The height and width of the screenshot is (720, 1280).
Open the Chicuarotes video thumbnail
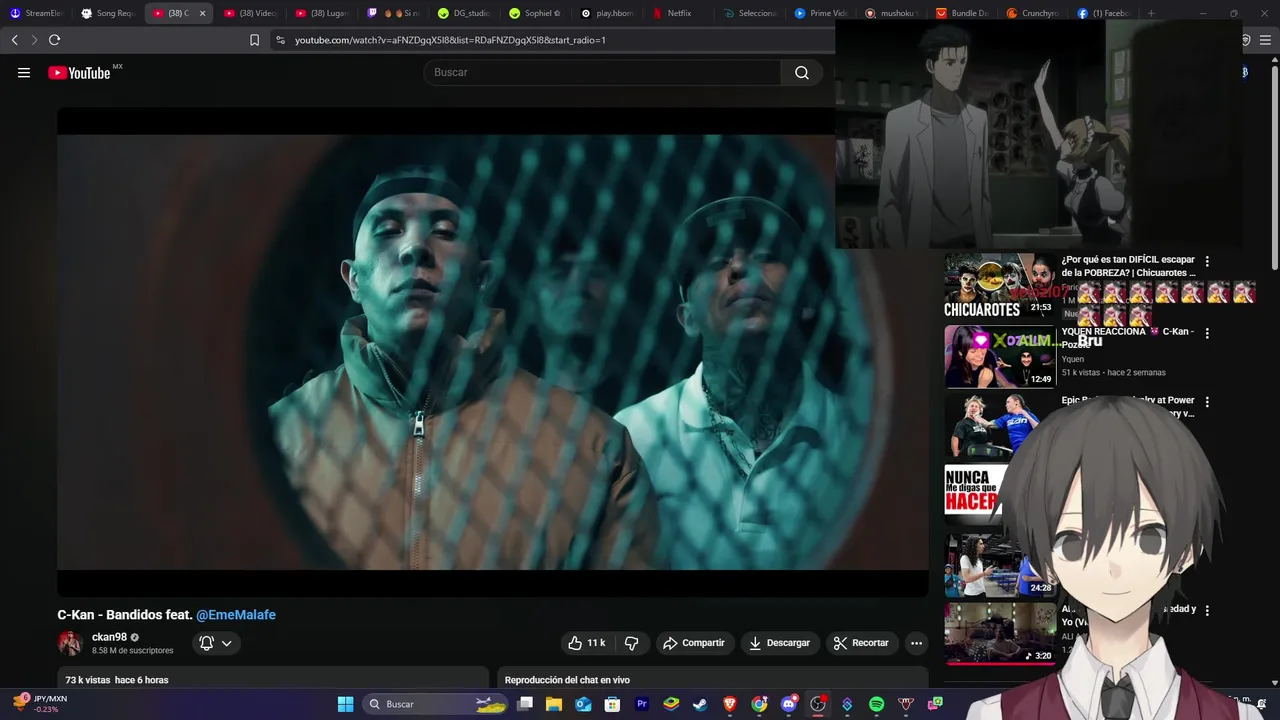pyautogui.click(x=999, y=285)
